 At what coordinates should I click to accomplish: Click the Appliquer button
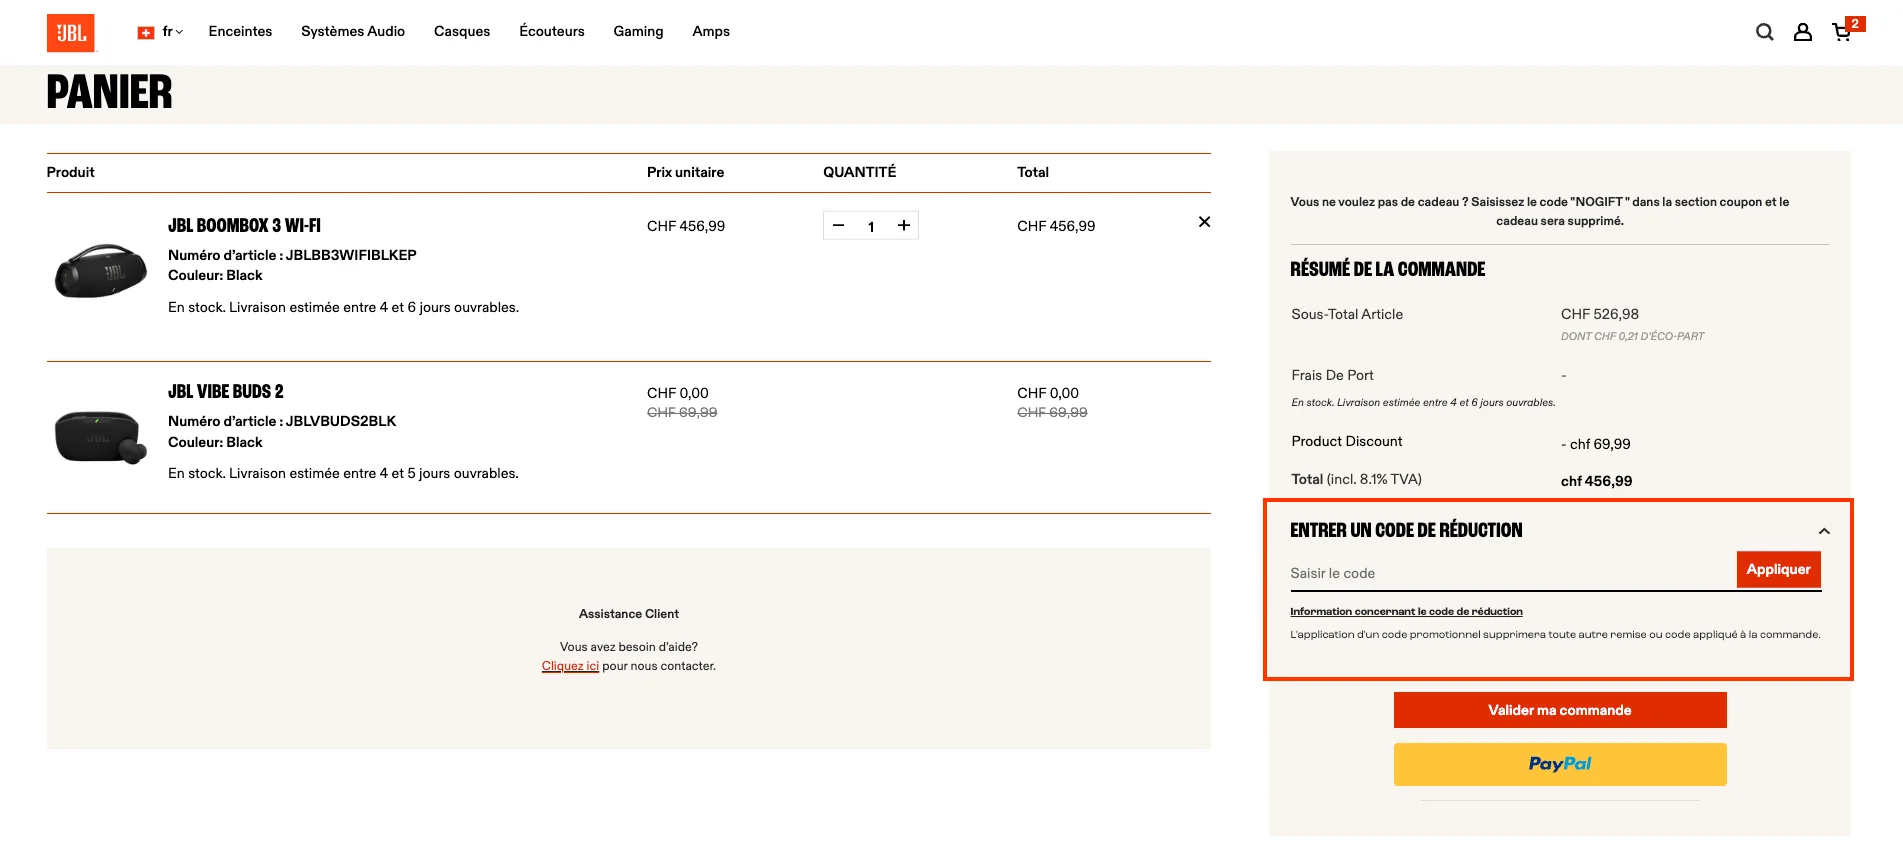(1778, 569)
